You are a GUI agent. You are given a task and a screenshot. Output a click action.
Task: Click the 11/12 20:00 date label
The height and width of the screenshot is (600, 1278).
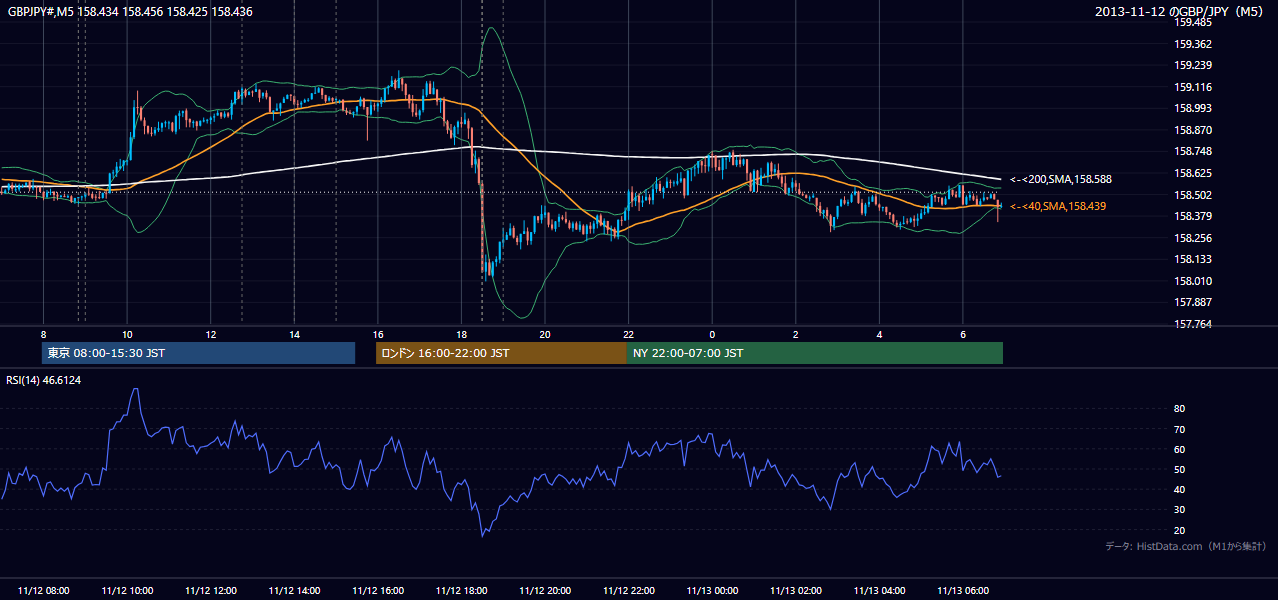[x=545, y=591]
